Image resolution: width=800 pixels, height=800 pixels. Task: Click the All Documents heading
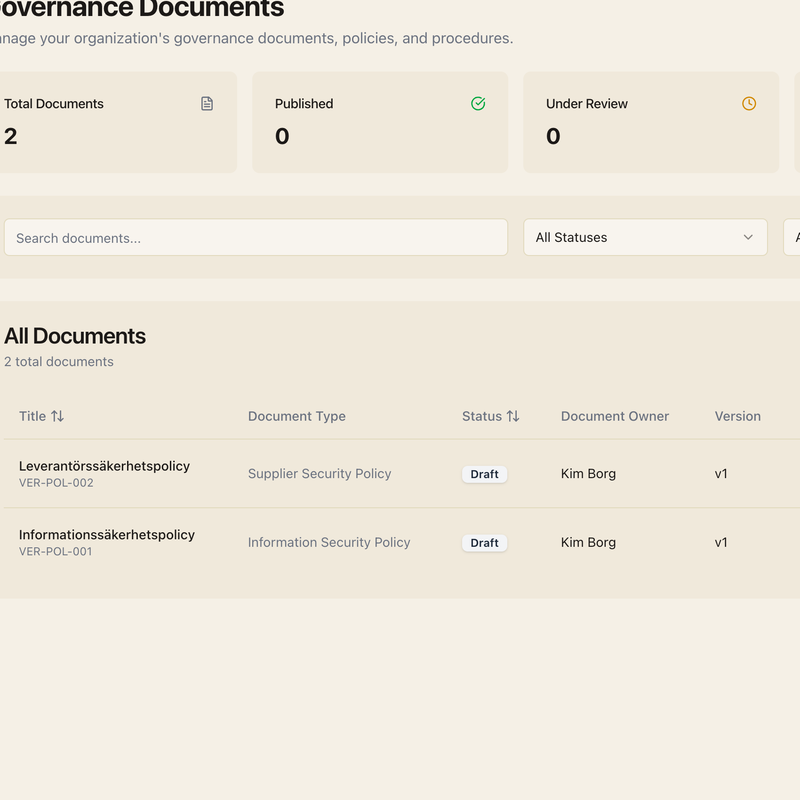click(x=75, y=336)
